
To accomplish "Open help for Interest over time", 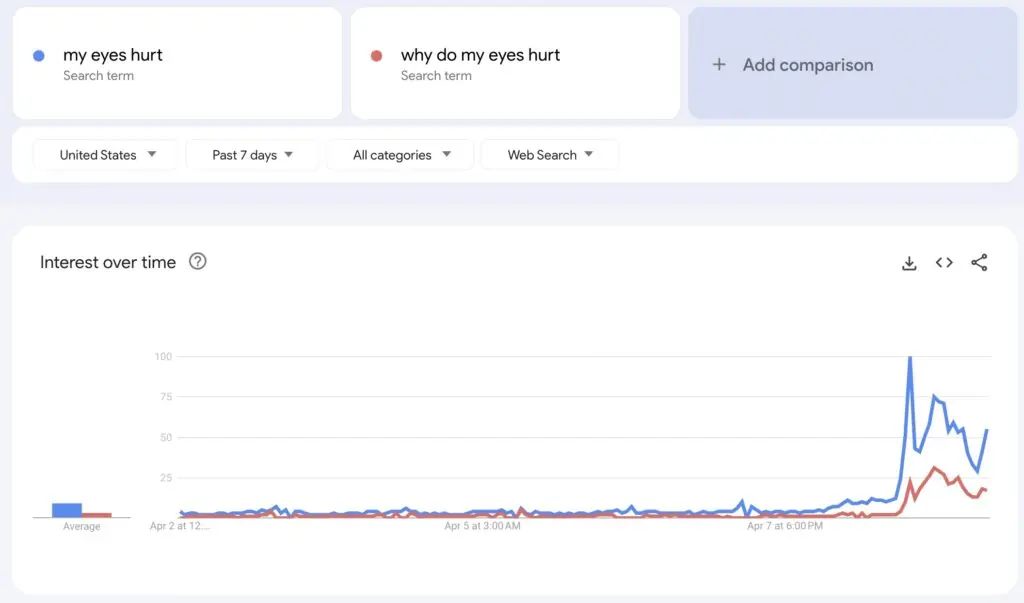I will tap(198, 262).
